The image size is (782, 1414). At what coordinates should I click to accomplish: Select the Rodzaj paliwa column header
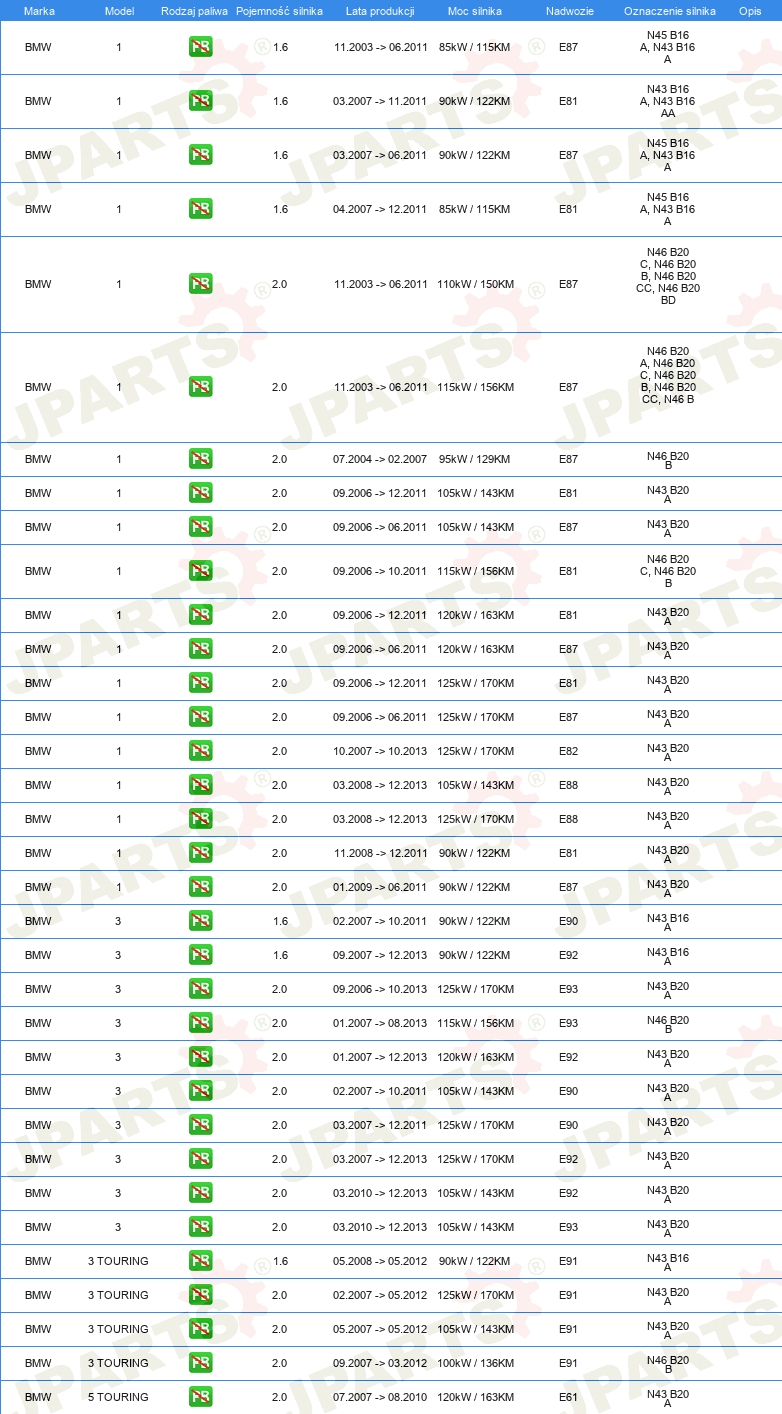coord(194,10)
